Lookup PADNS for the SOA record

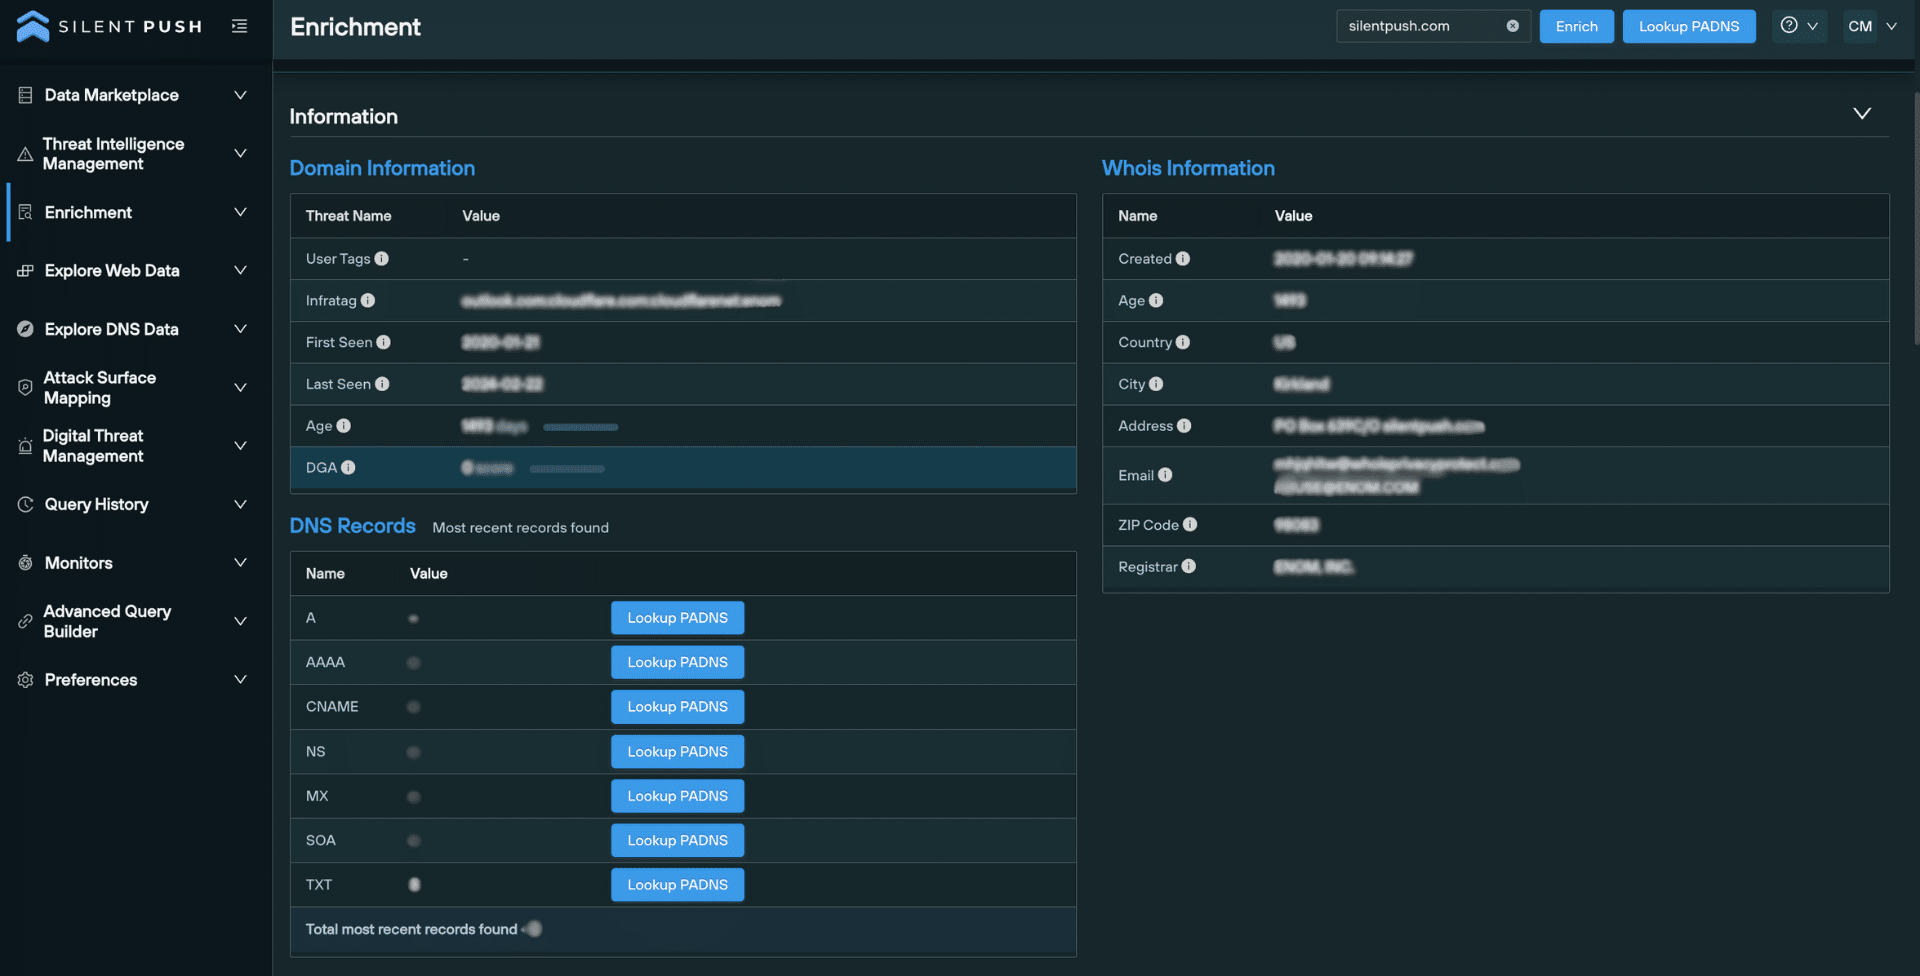[677, 841]
